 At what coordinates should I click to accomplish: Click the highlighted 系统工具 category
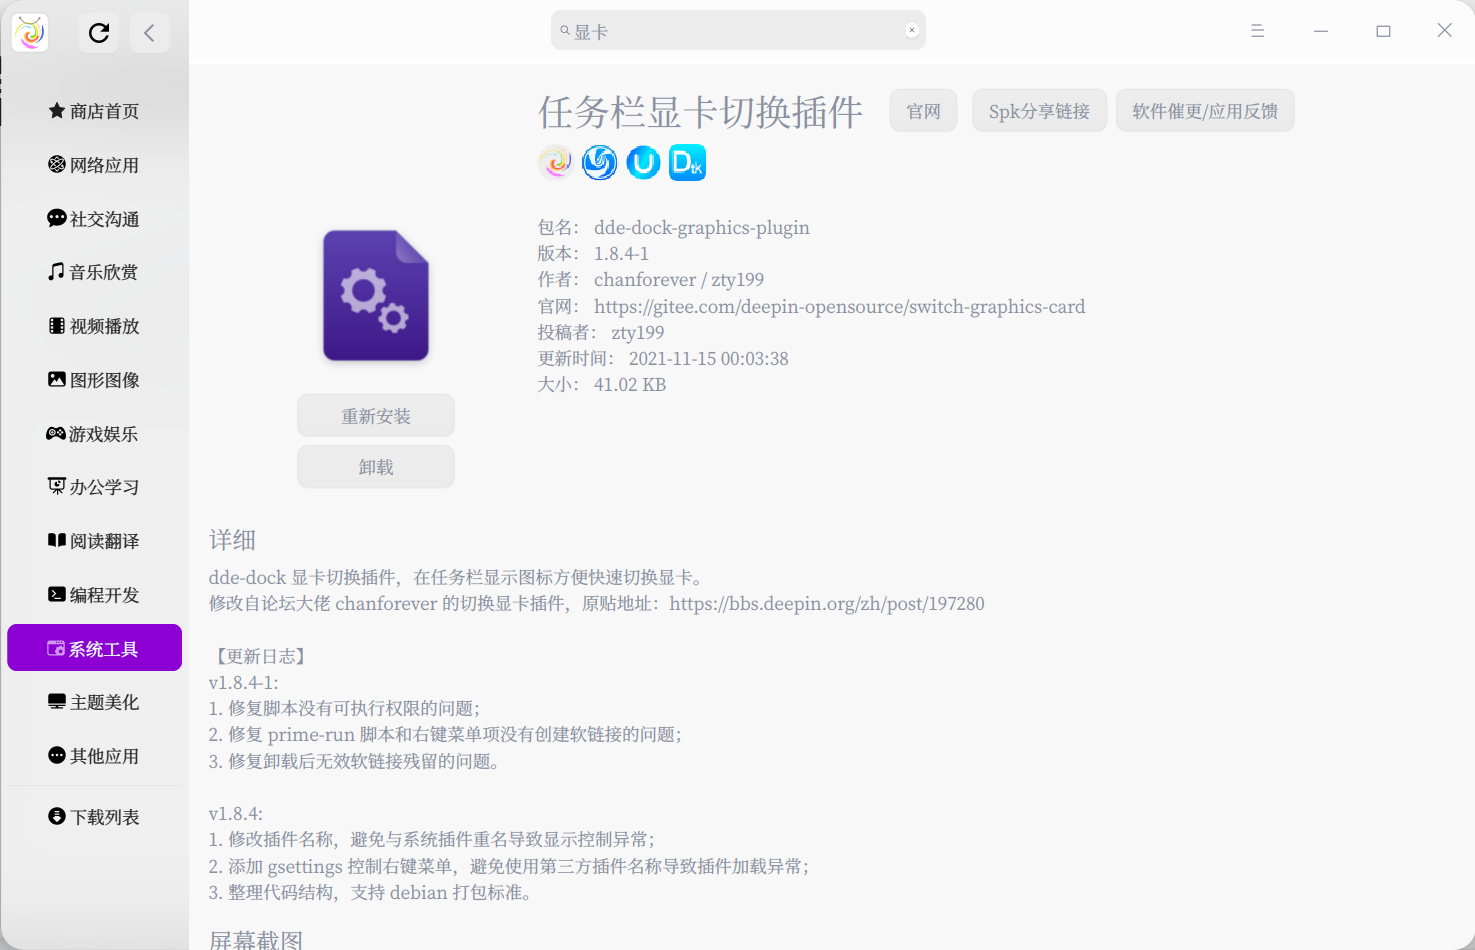(94, 648)
